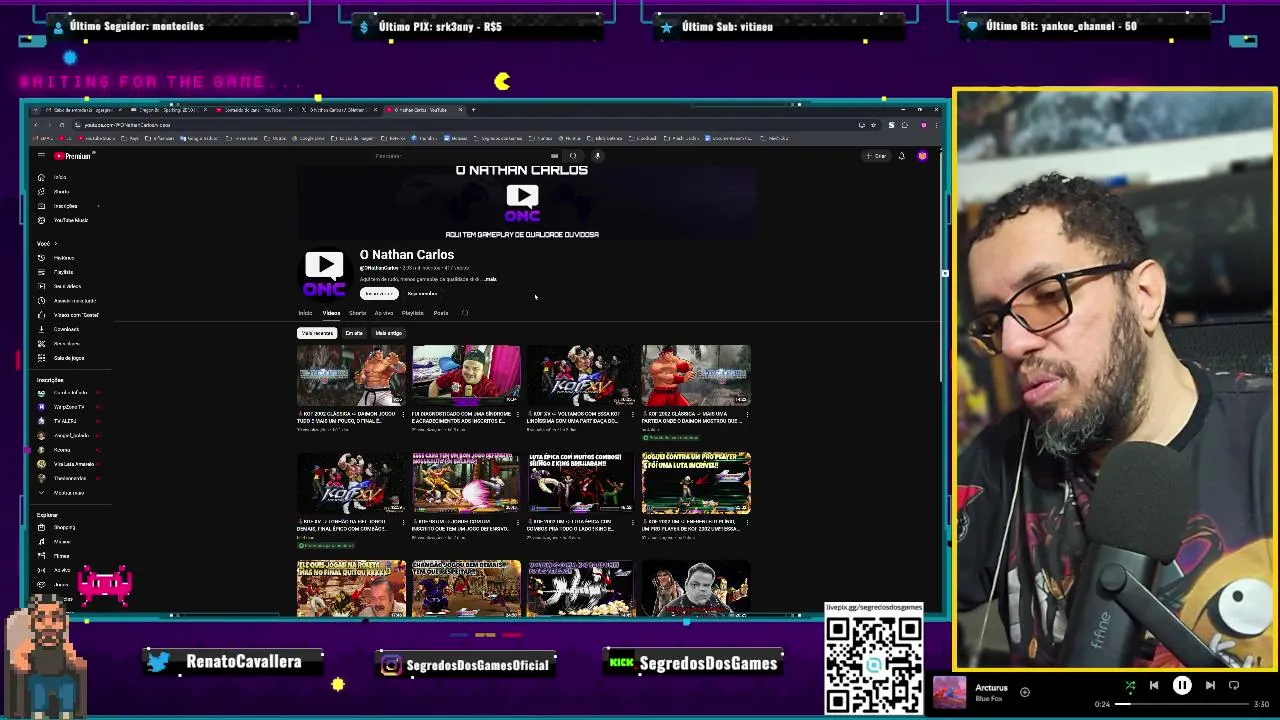Reload the page in the browser
The width and height of the screenshot is (1280, 720).
pyautogui.click(x=62, y=125)
